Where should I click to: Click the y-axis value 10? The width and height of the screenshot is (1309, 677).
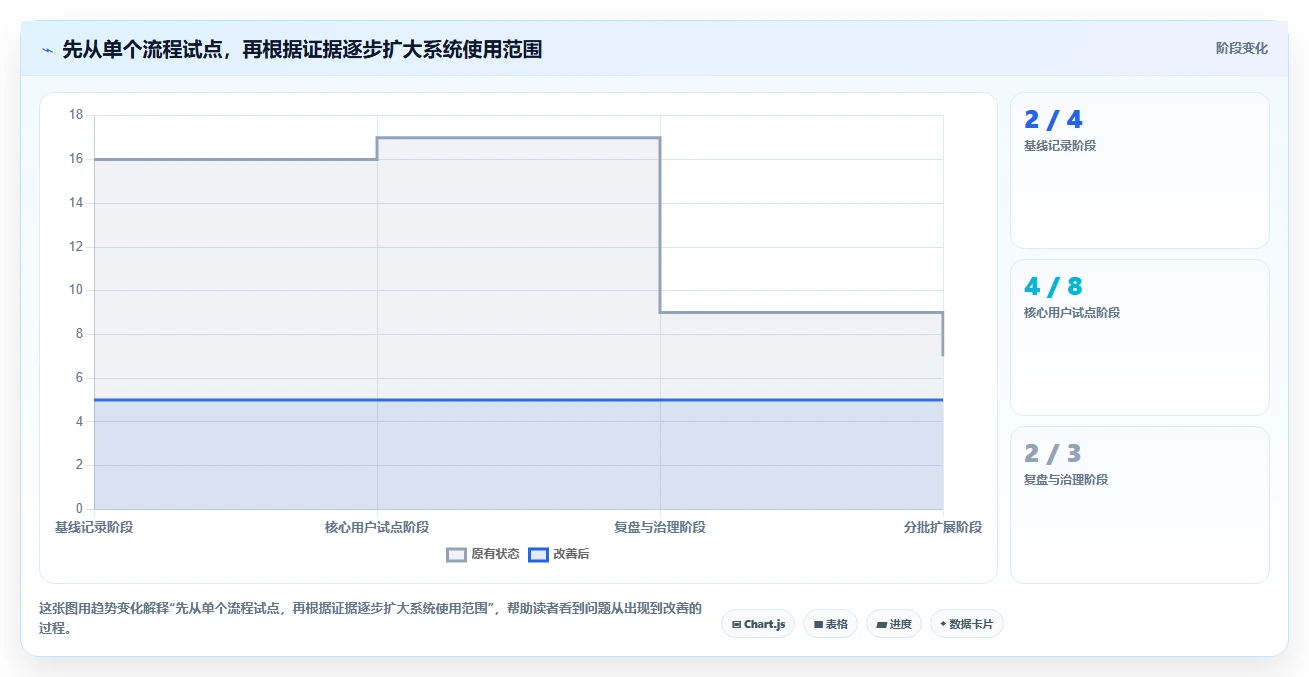tap(76, 290)
